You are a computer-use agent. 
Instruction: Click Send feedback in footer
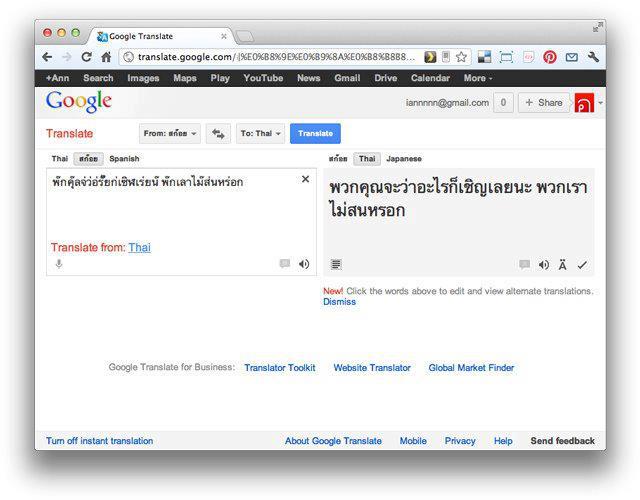pyautogui.click(x=562, y=441)
